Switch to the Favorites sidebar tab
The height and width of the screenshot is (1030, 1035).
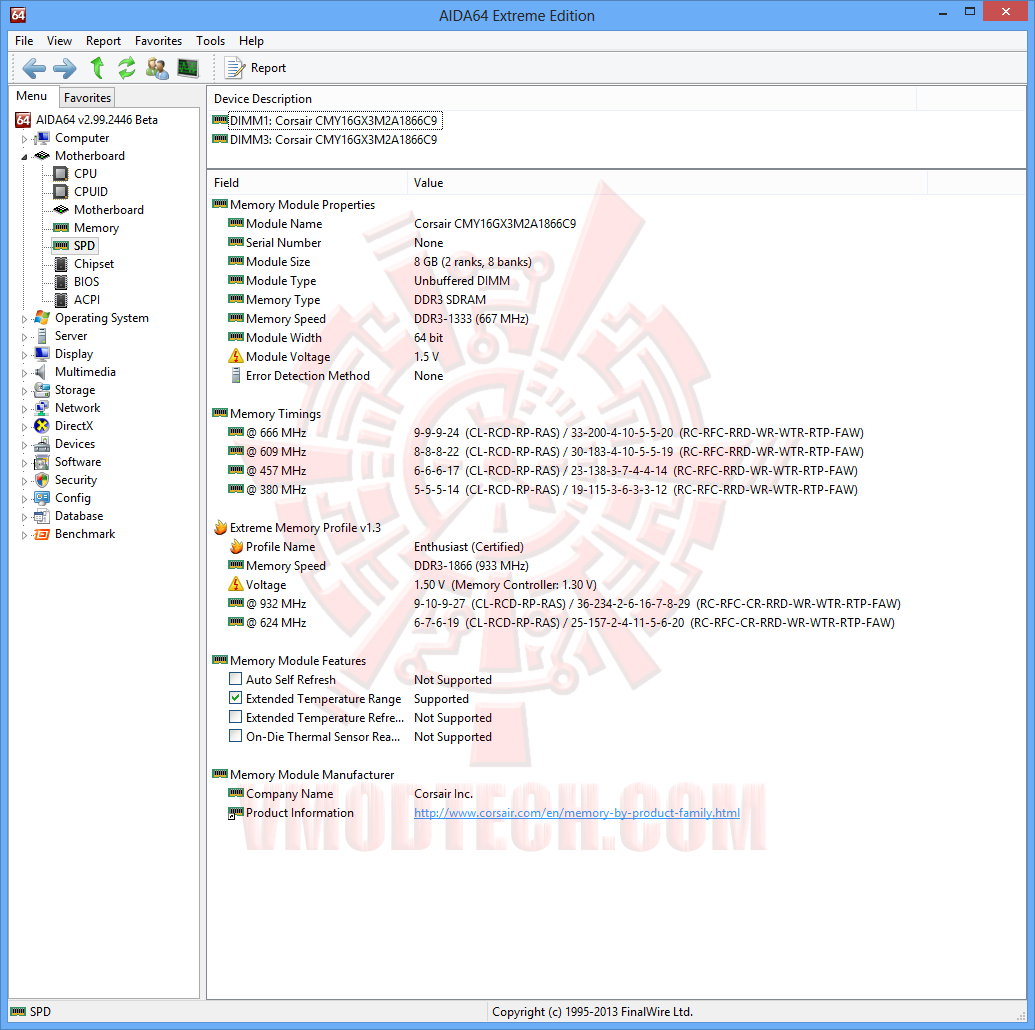tap(87, 98)
